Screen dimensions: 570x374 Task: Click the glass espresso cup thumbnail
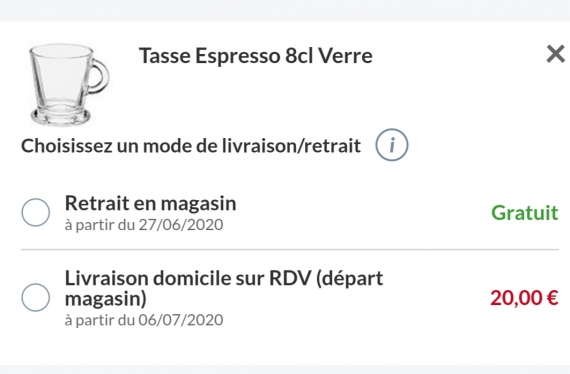click(x=68, y=85)
